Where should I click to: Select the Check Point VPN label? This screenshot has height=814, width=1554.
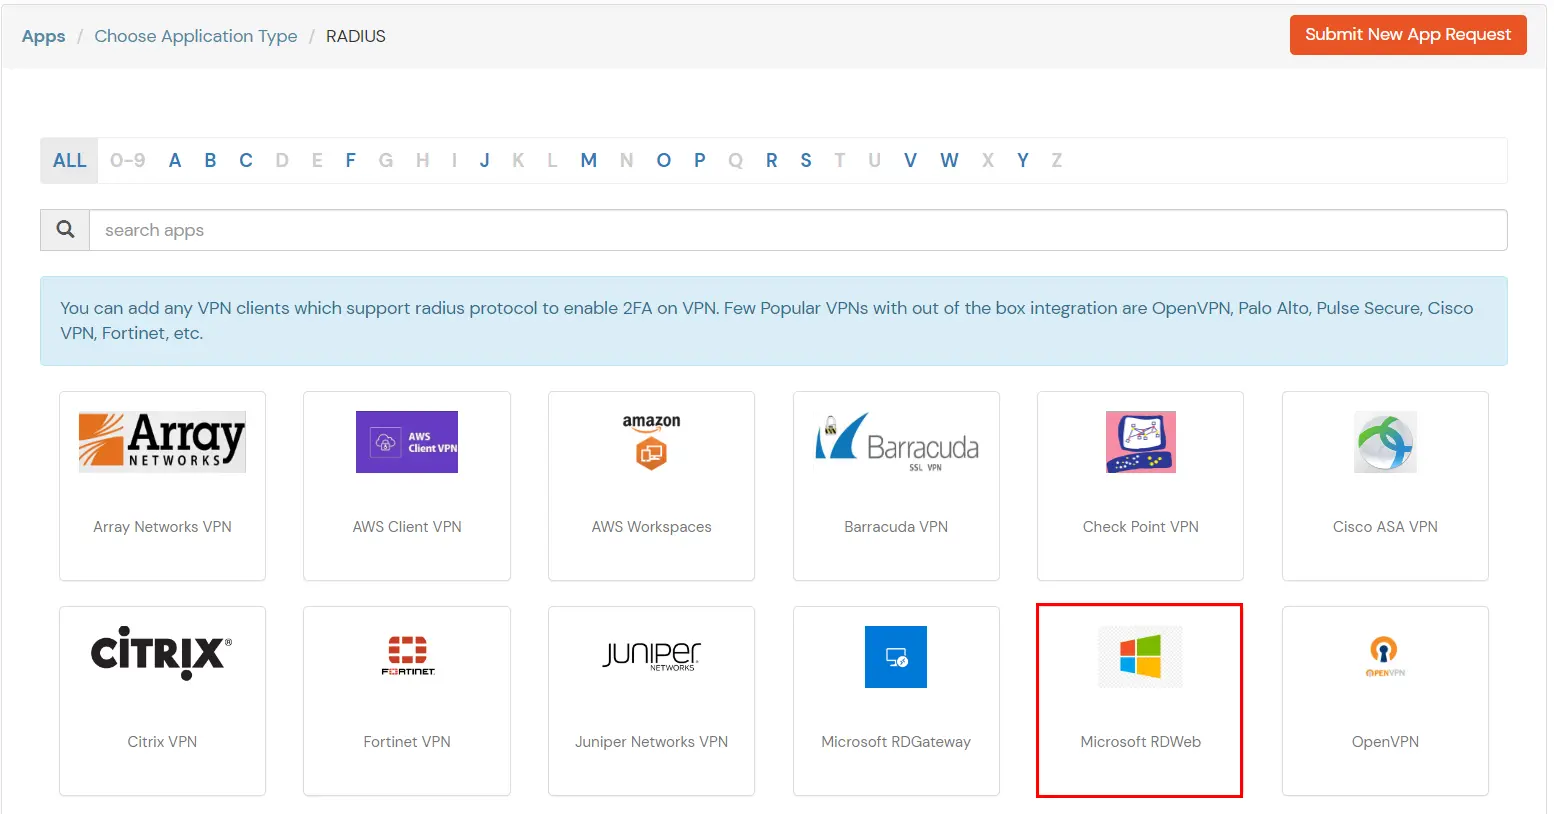tap(1140, 527)
